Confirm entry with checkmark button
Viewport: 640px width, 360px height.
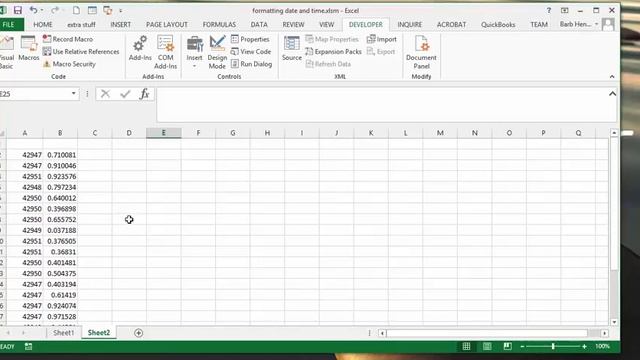pos(125,94)
